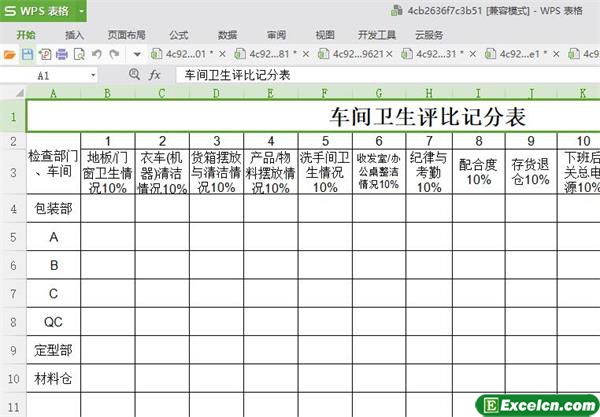Open the 插入 ribbon tab
This screenshot has width=600, height=417.
point(74,35)
